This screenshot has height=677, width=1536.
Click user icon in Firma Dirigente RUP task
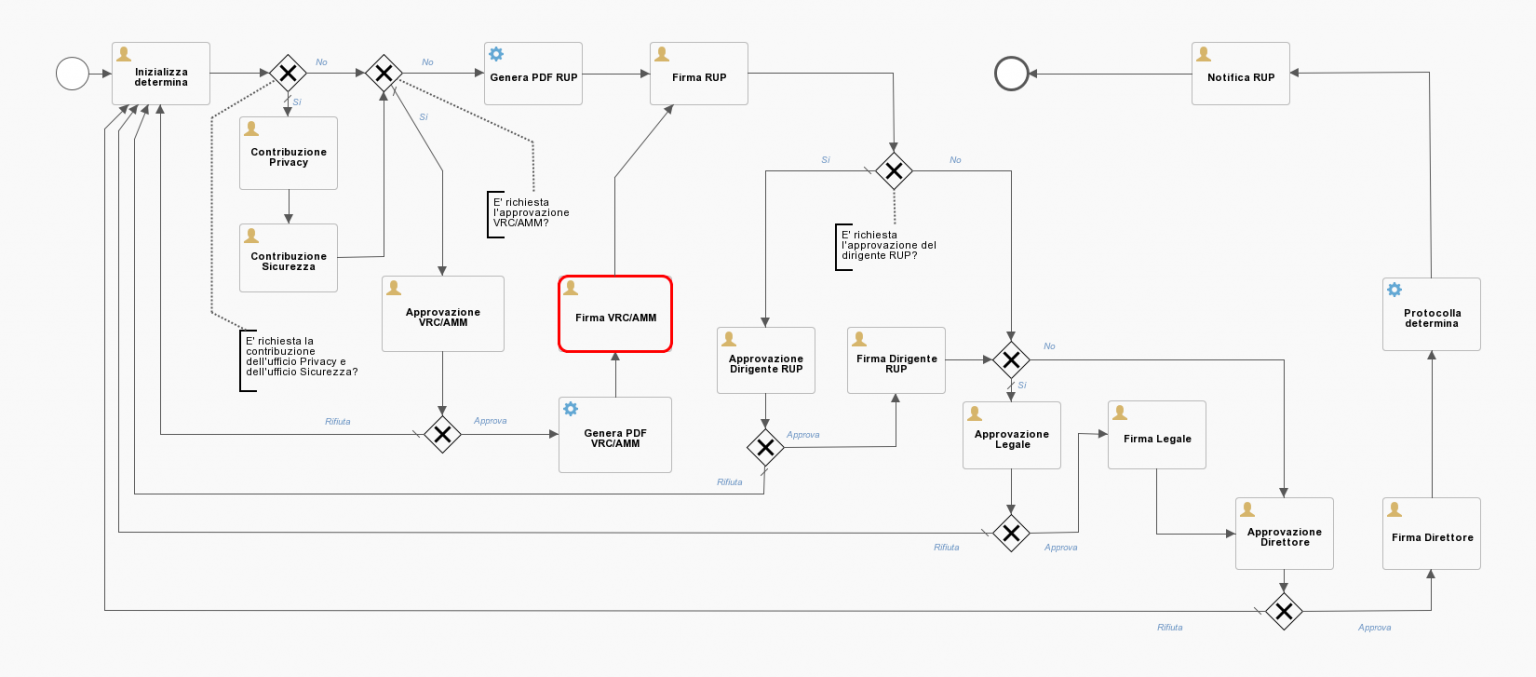[x=859, y=338]
